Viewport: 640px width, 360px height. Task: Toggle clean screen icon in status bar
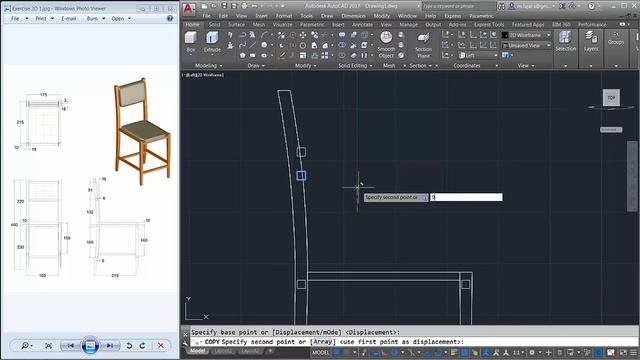[623, 352]
